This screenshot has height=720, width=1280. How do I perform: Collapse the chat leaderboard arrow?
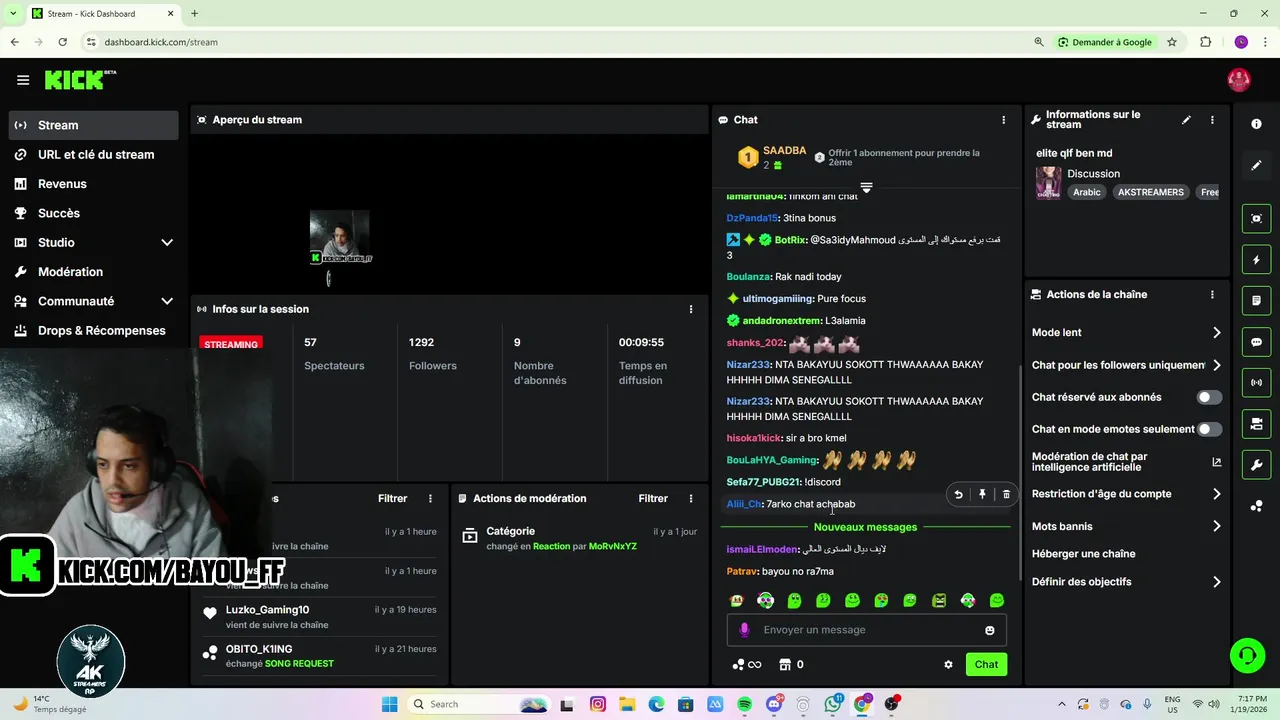click(x=866, y=188)
